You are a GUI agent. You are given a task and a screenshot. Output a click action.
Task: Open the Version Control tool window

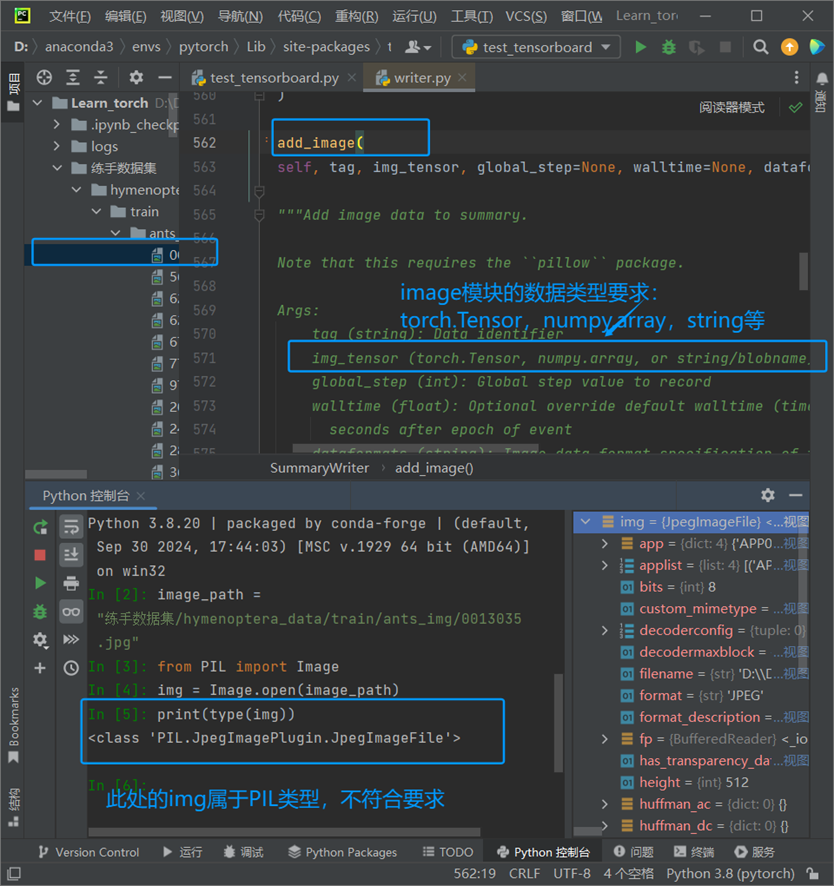tap(88, 852)
